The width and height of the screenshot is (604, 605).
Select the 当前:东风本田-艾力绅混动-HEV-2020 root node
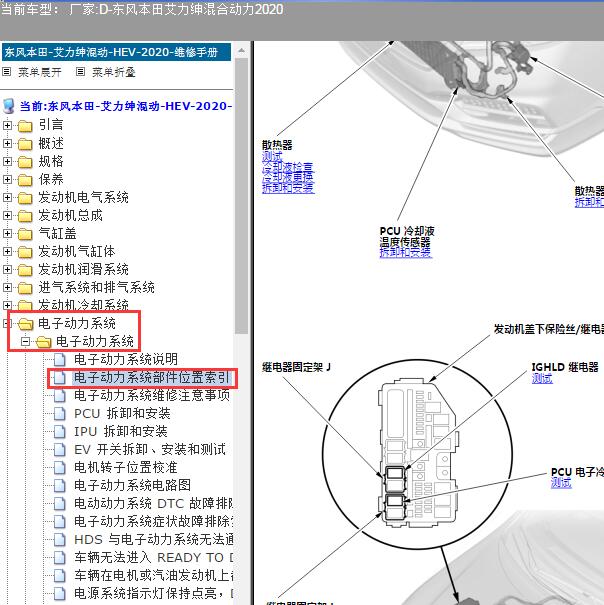click(125, 106)
